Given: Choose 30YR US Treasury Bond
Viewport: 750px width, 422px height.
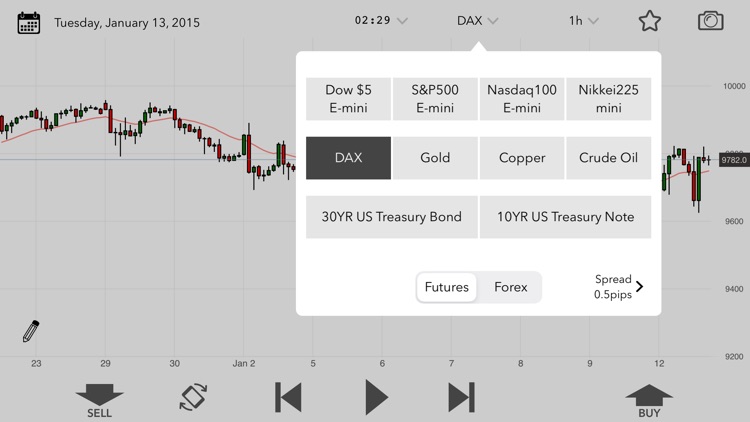Looking at the screenshot, I should pyautogui.click(x=392, y=217).
